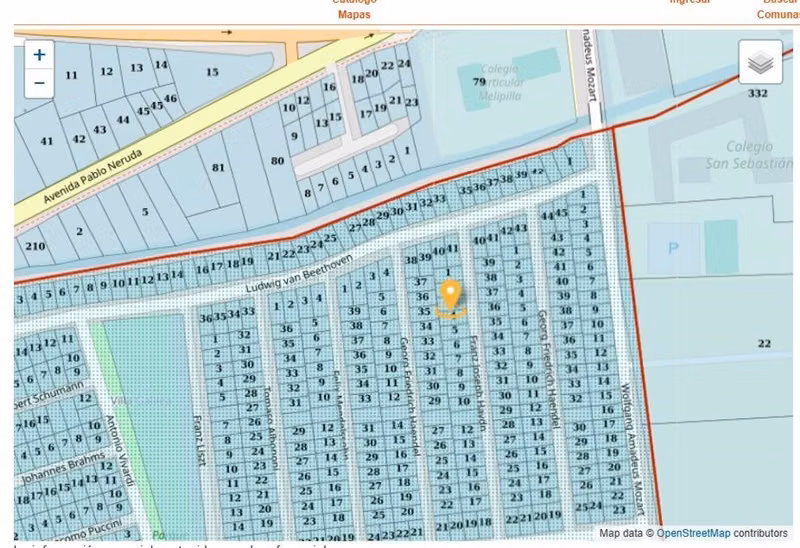Image resolution: width=800 pixels, height=548 pixels.
Task: Follow the OpenStreetMap attribution link
Action: coord(693,533)
